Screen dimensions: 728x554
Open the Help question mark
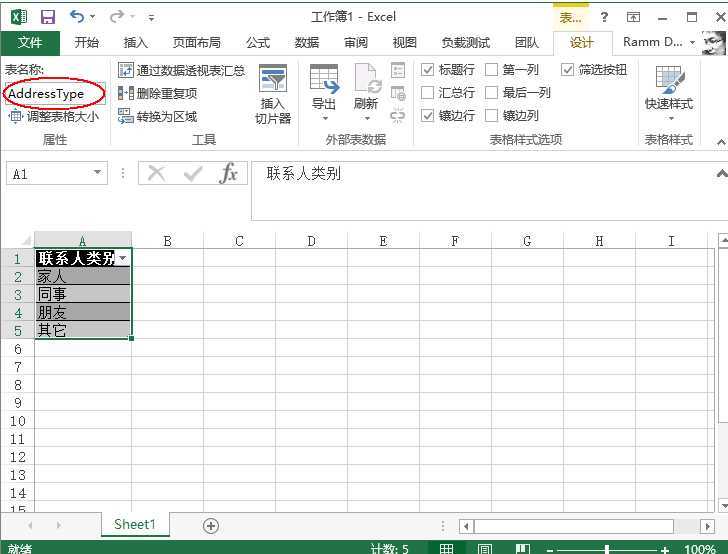pyautogui.click(x=604, y=17)
